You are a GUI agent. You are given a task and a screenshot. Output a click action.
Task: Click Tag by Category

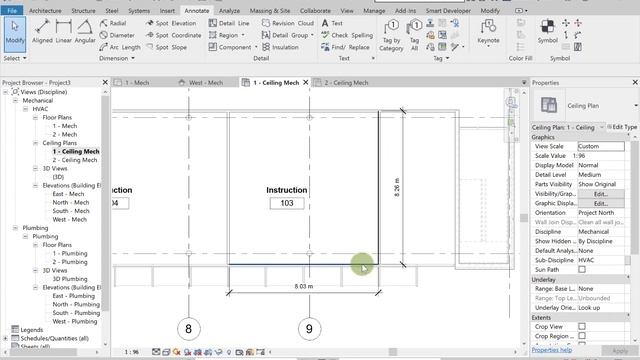(x=391, y=36)
